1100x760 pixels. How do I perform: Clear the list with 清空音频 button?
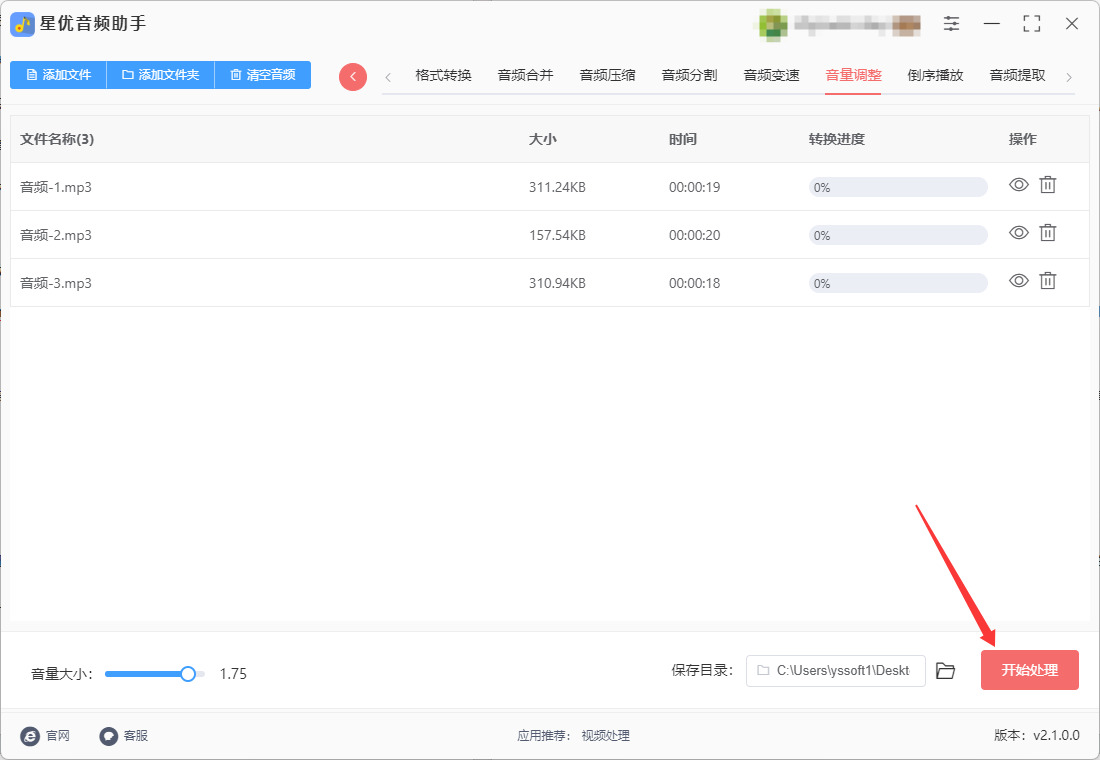coord(262,74)
